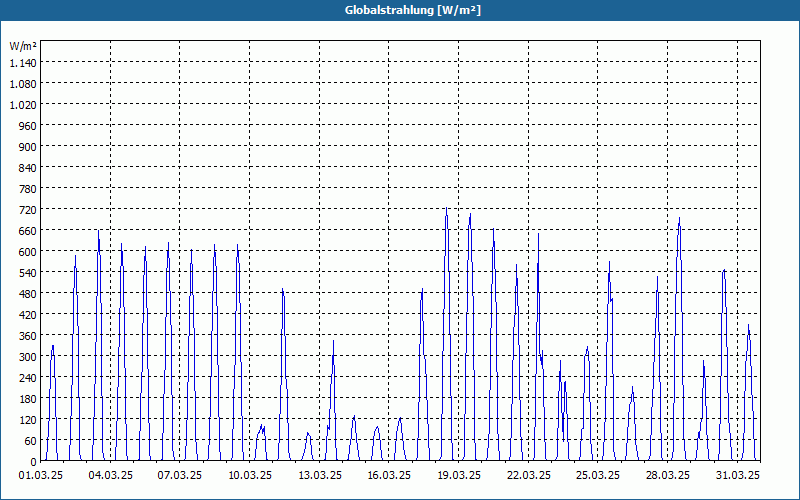Select the 900 y-axis value
Screen dimensions: 800x500
28,146
